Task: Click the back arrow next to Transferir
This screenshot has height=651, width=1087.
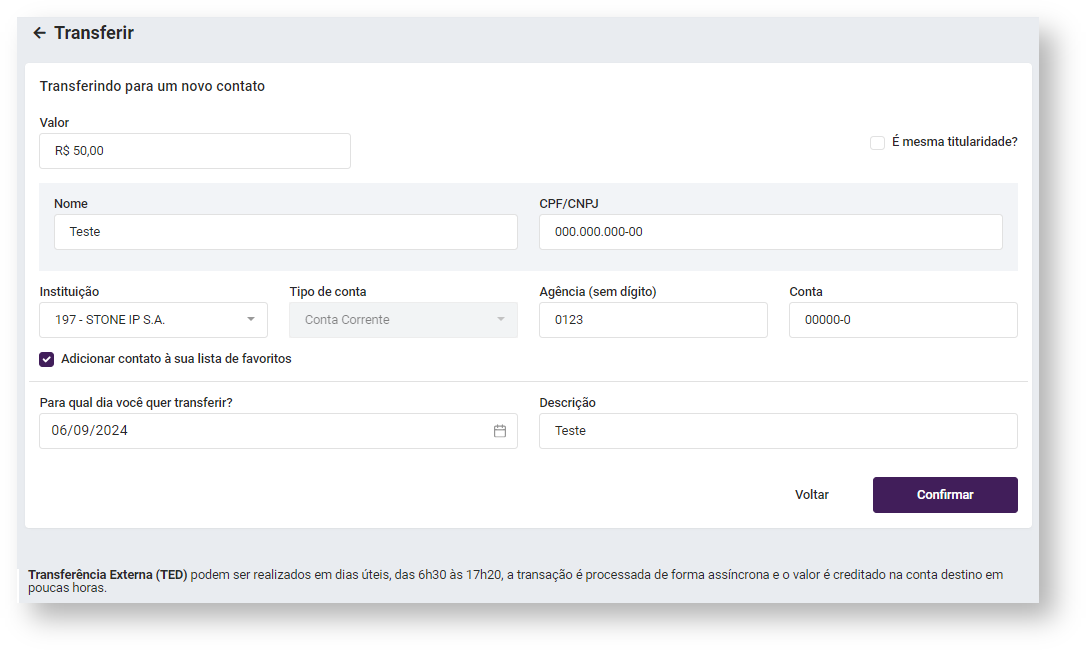Action: tap(39, 33)
